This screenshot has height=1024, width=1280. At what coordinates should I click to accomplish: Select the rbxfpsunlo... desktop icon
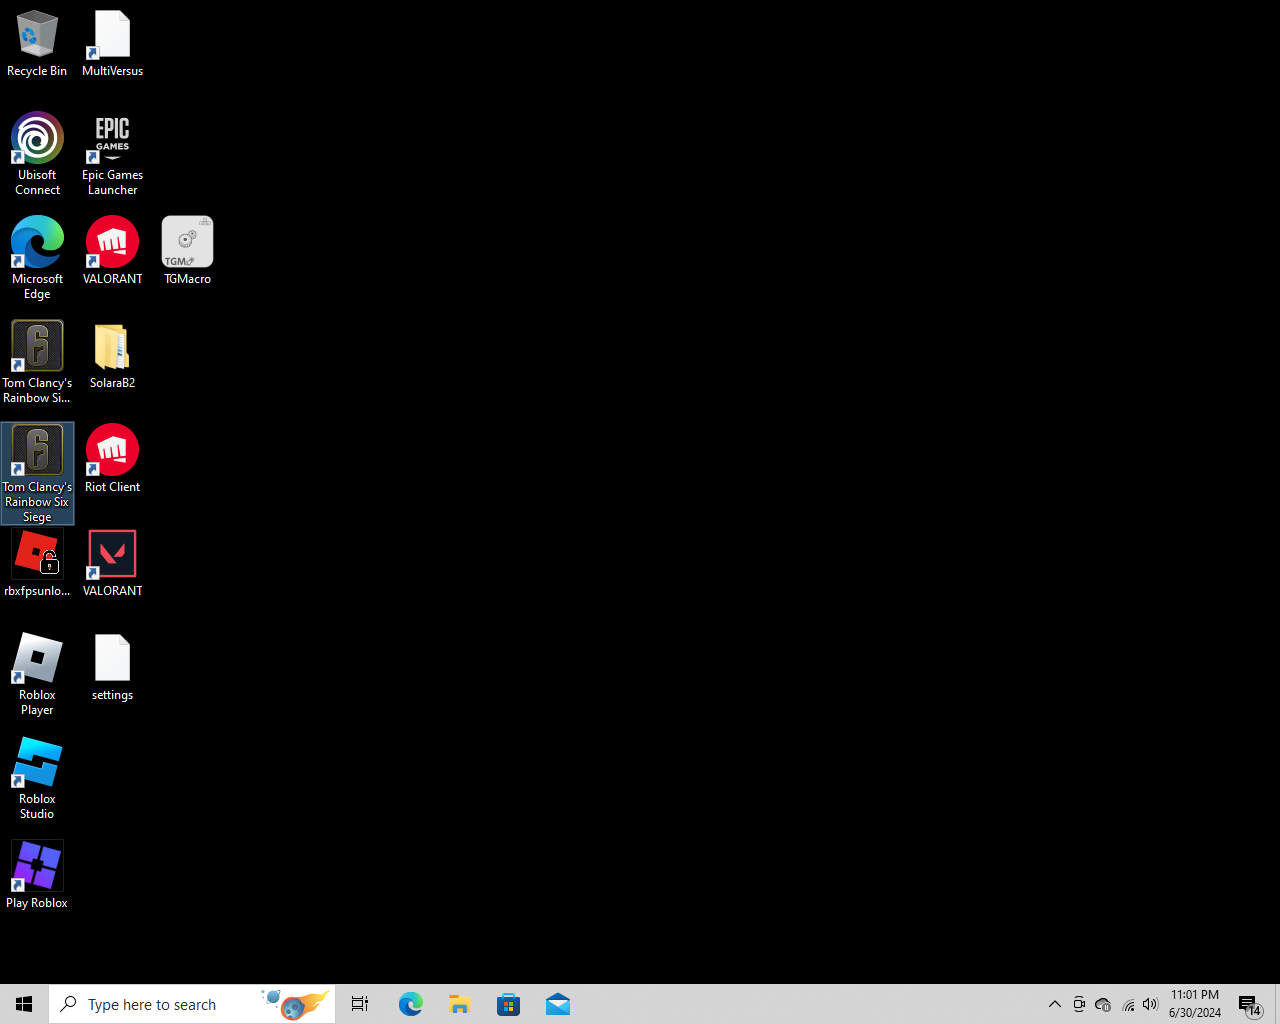tap(37, 563)
